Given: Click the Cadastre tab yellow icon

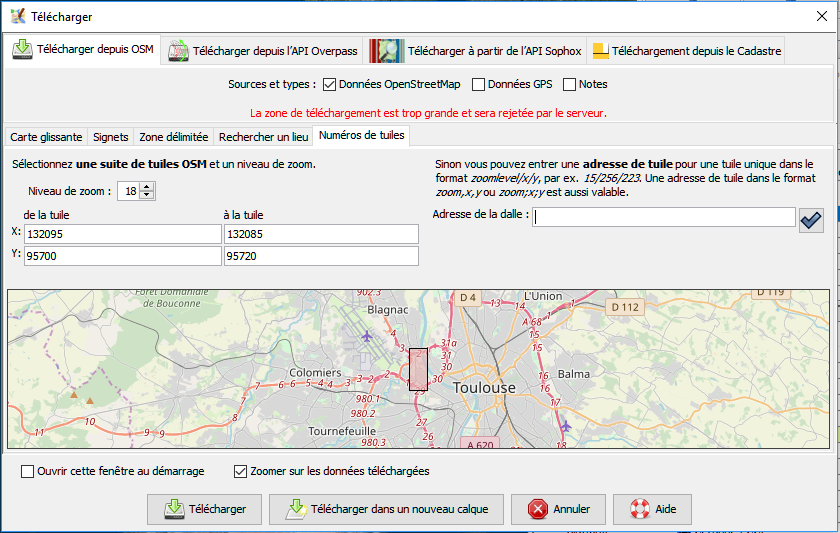Looking at the screenshot, I should (x=600, y=51).
